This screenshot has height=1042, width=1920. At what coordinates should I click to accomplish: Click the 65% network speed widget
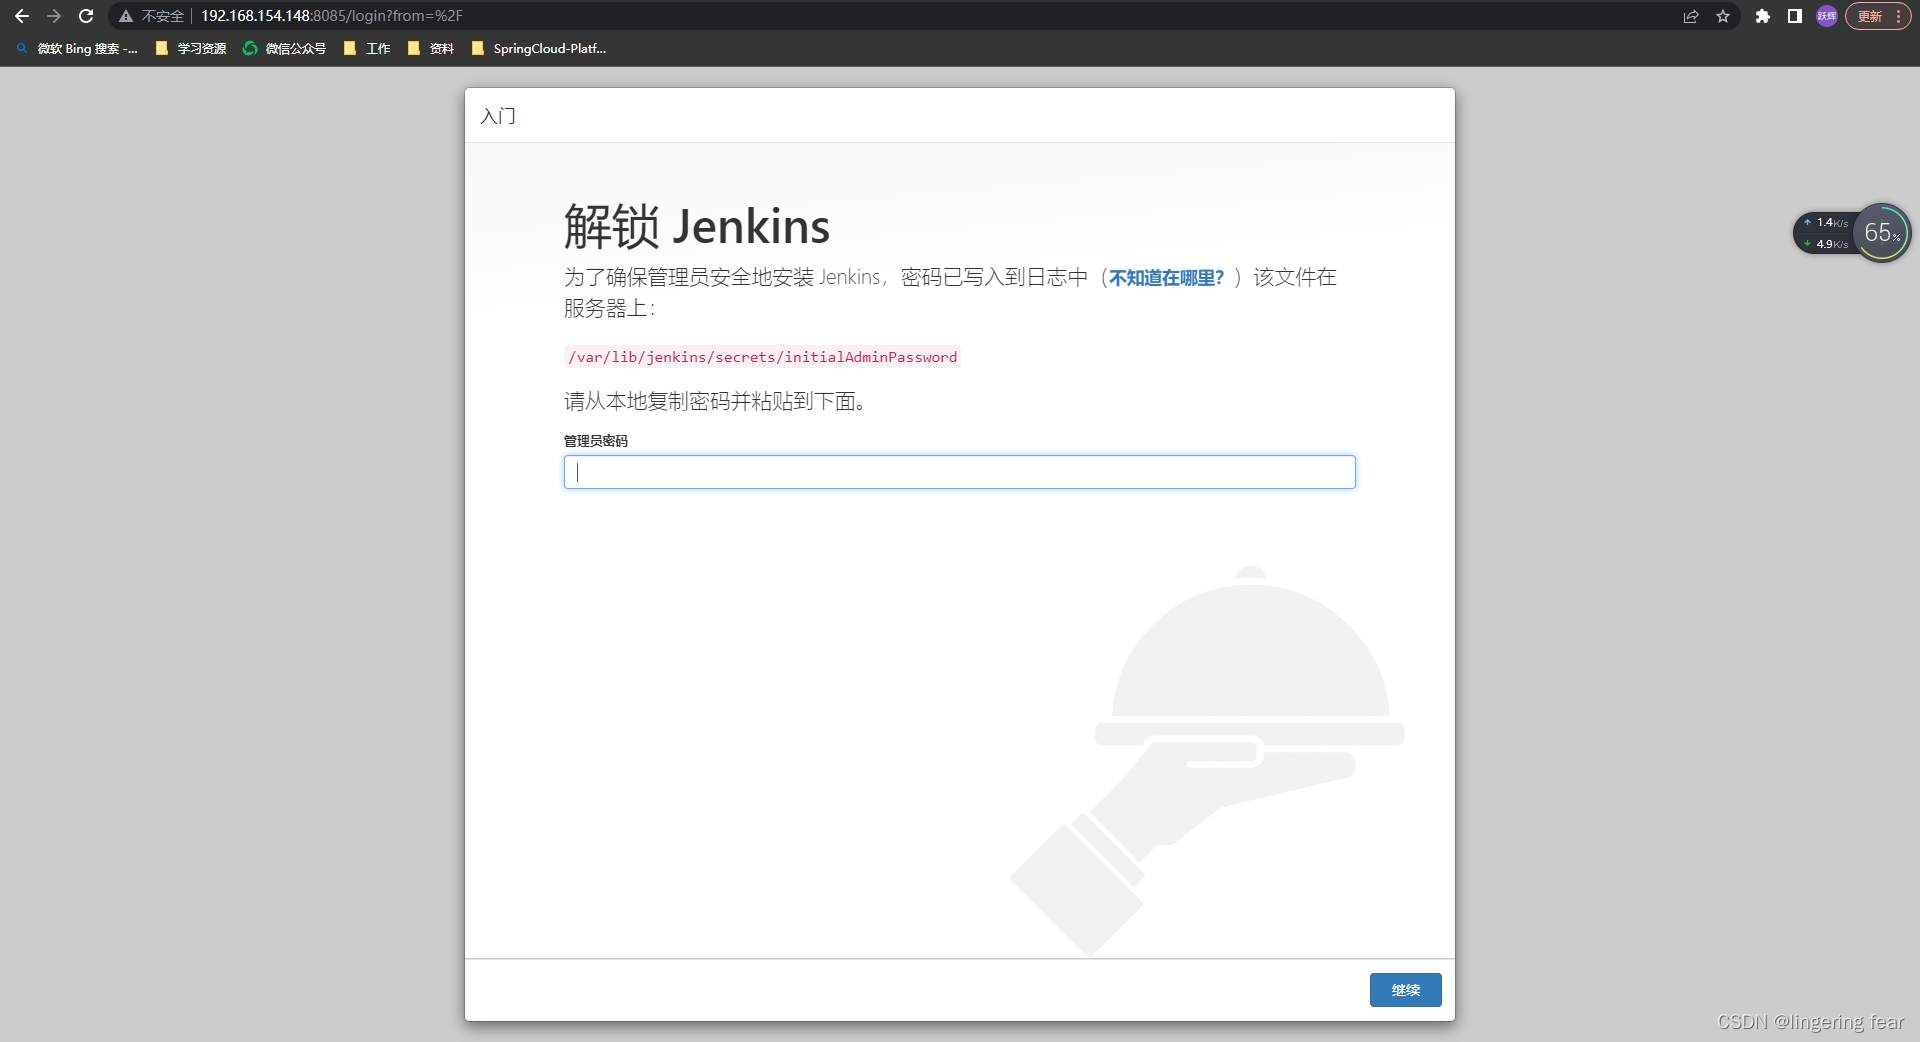1882,233
